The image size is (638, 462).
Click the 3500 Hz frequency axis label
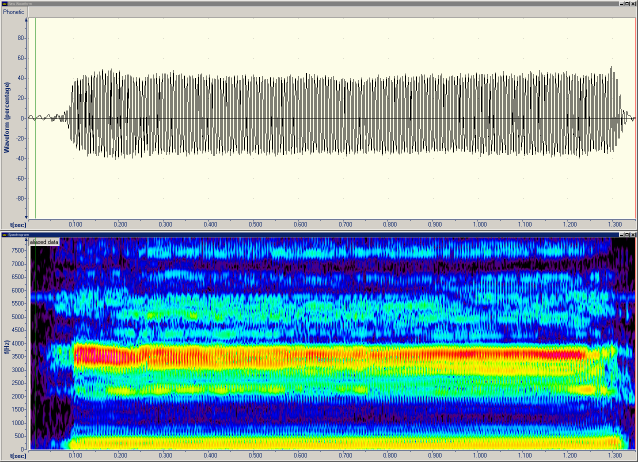(x=18, y=357)
